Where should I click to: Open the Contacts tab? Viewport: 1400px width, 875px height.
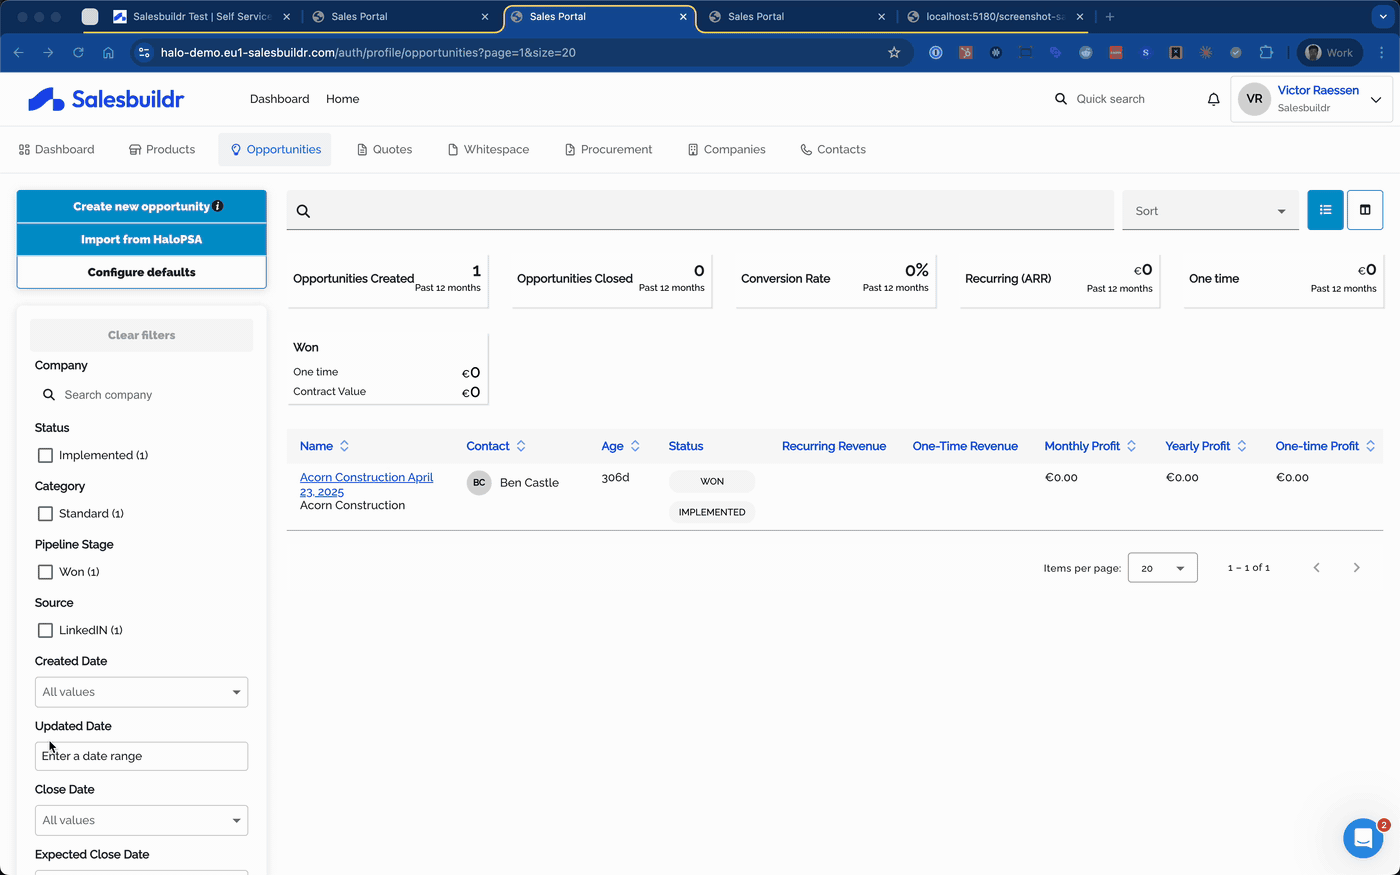(833, 149)
